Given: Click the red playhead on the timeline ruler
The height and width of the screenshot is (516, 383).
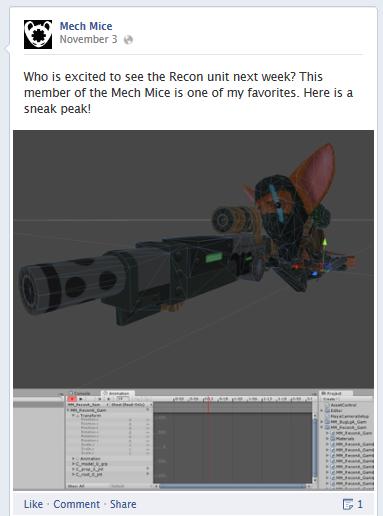Looking at the screenshot, I should 209,399.
